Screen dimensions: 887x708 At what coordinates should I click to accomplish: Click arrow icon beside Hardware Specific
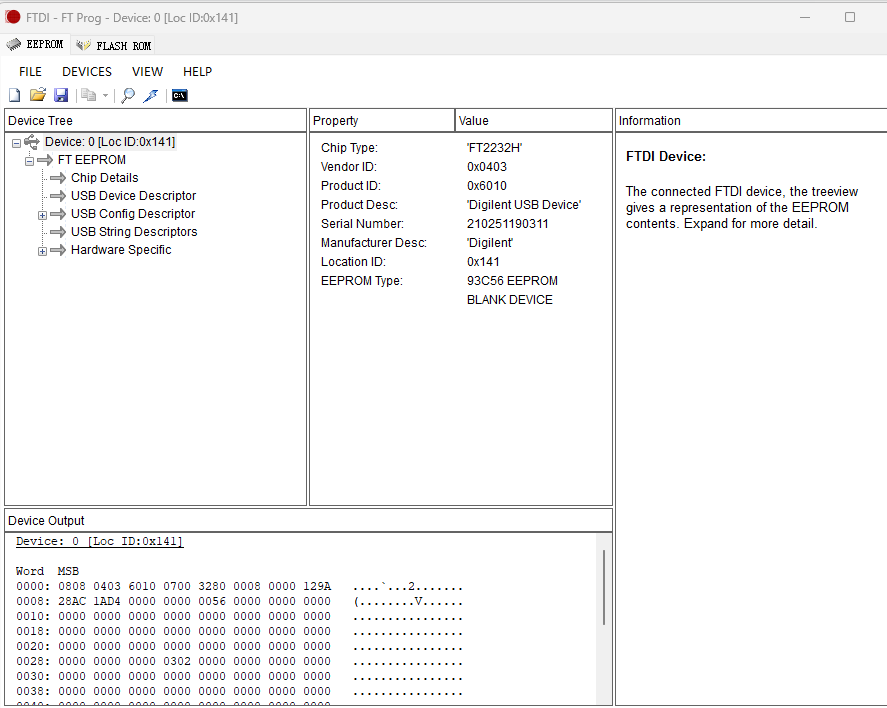point(58,251)
